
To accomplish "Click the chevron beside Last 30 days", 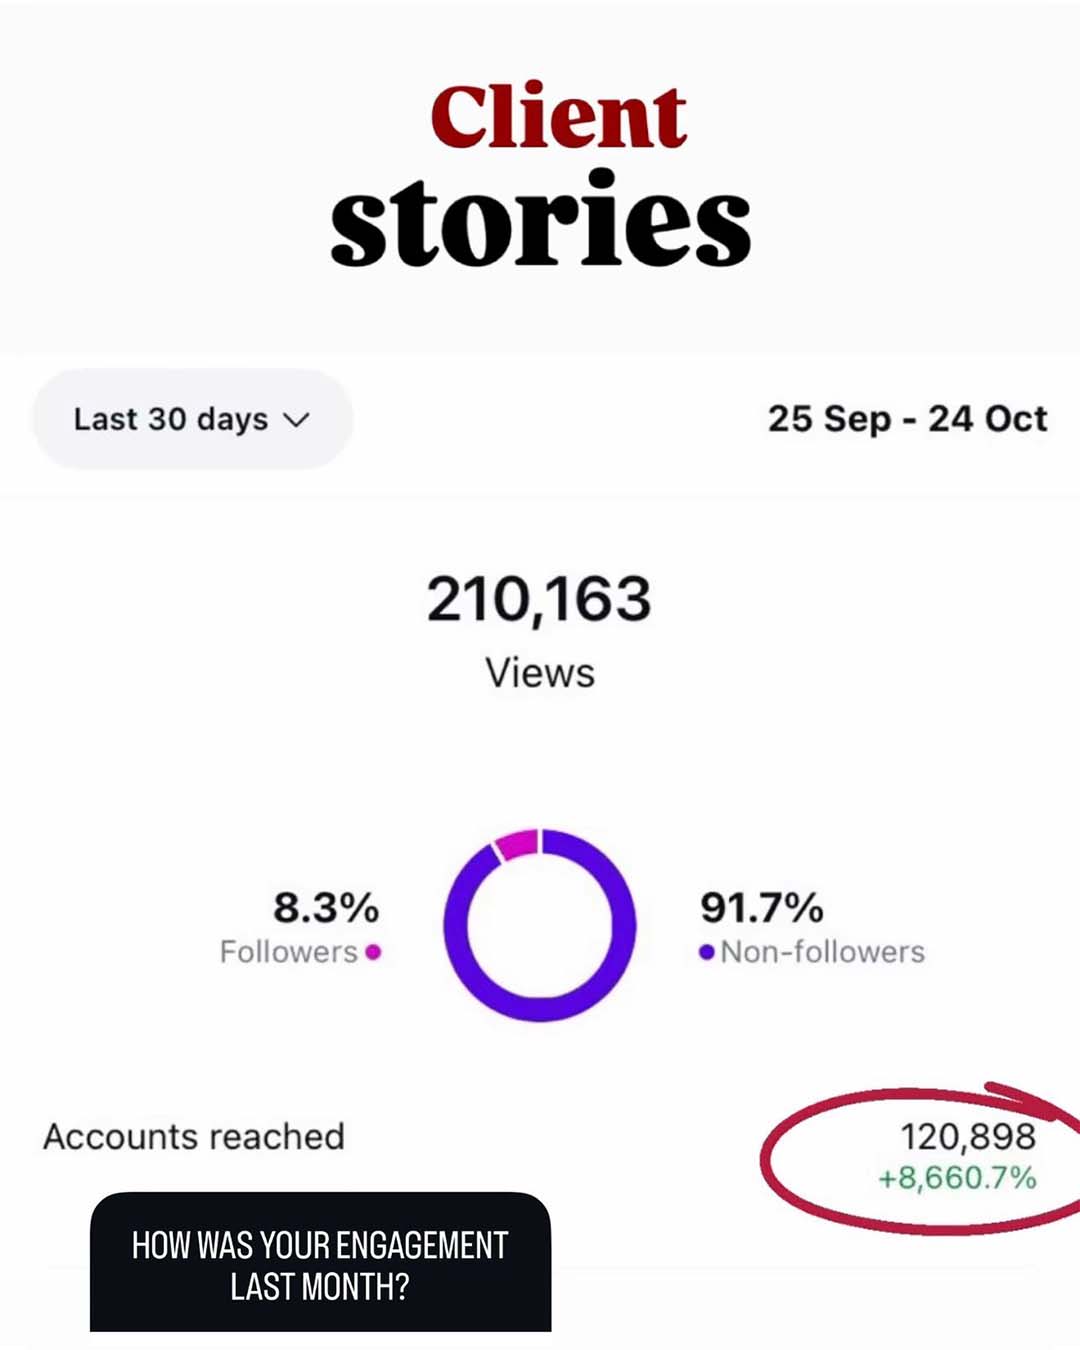I will pos(297,420).
